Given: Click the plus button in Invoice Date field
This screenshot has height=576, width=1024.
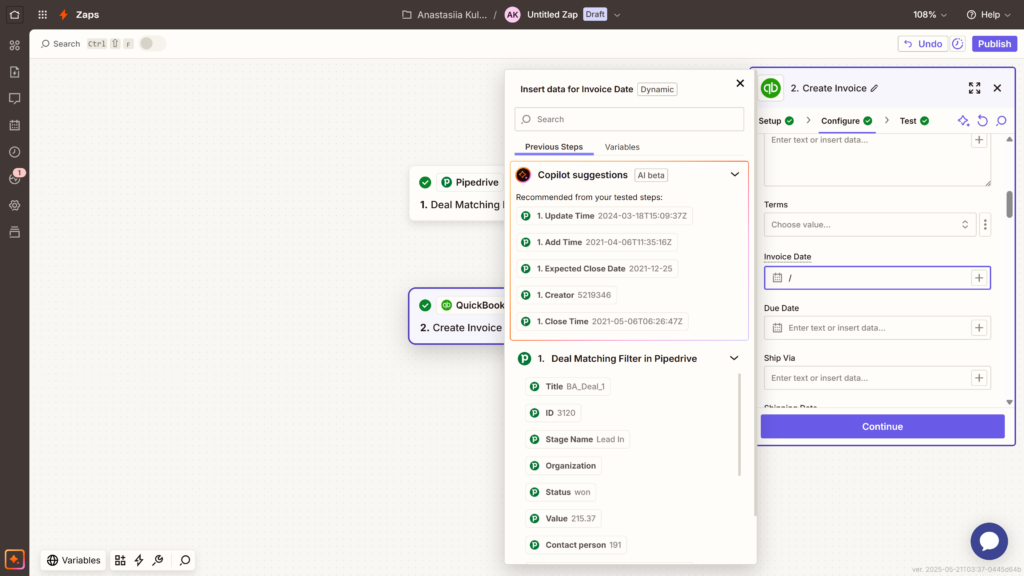Looking at the screenshot, I should (x=979, y=278).
